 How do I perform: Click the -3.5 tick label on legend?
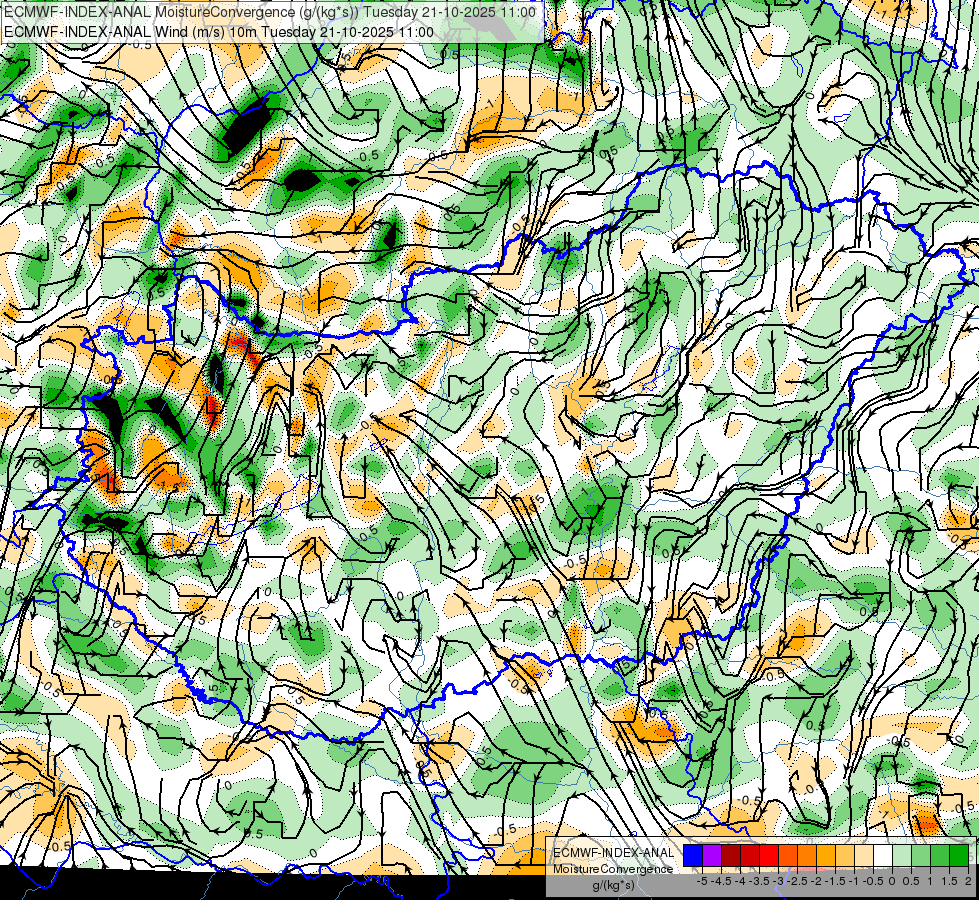coord(759,881)
